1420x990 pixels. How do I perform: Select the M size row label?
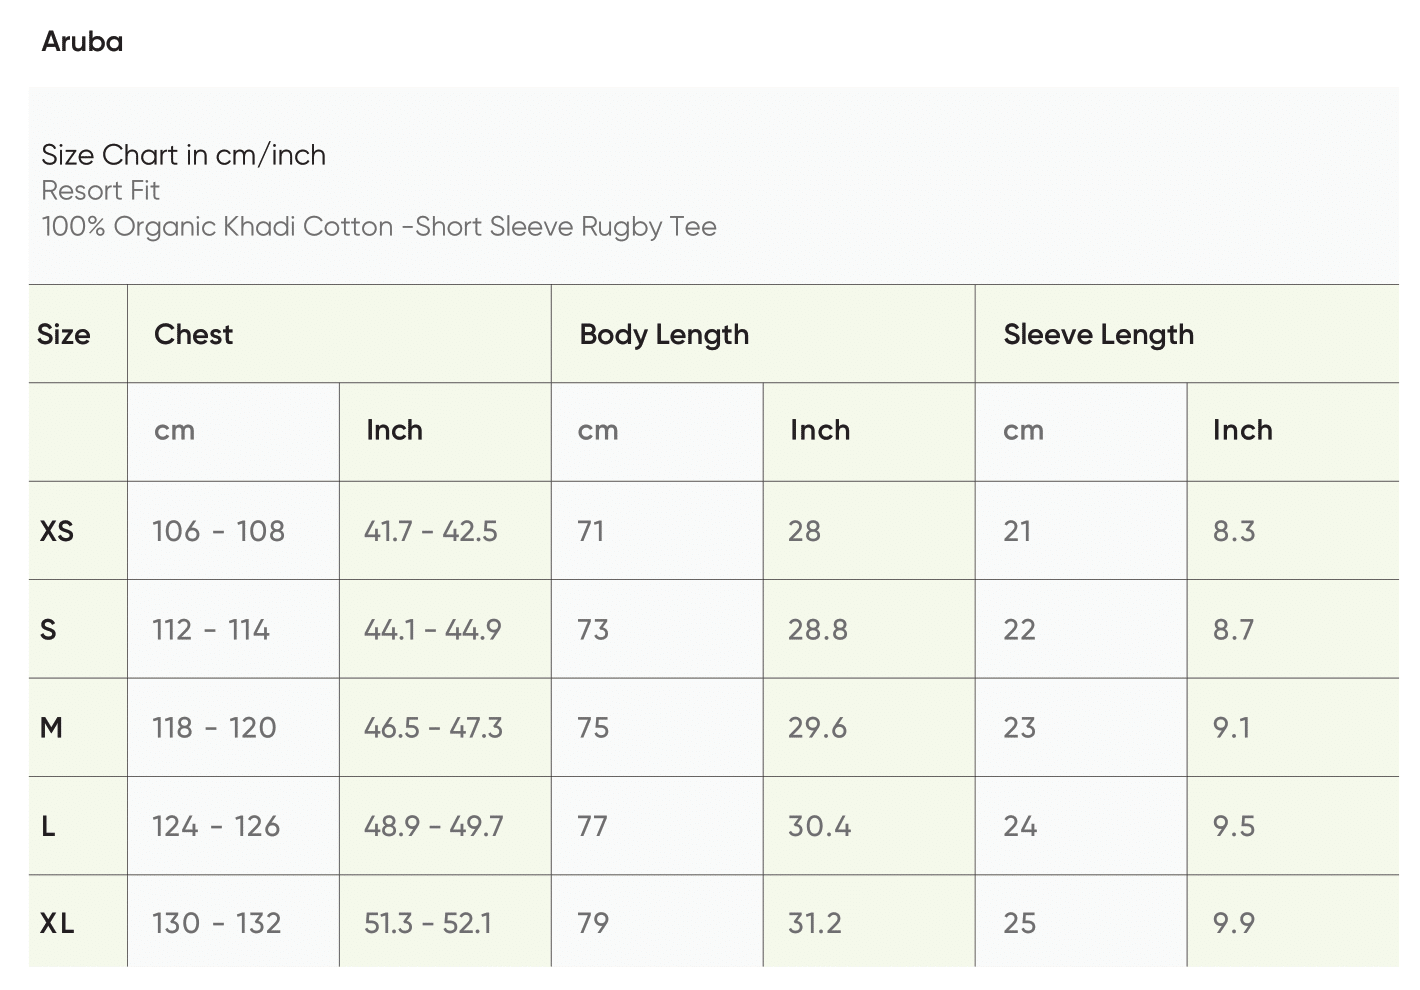51,728
